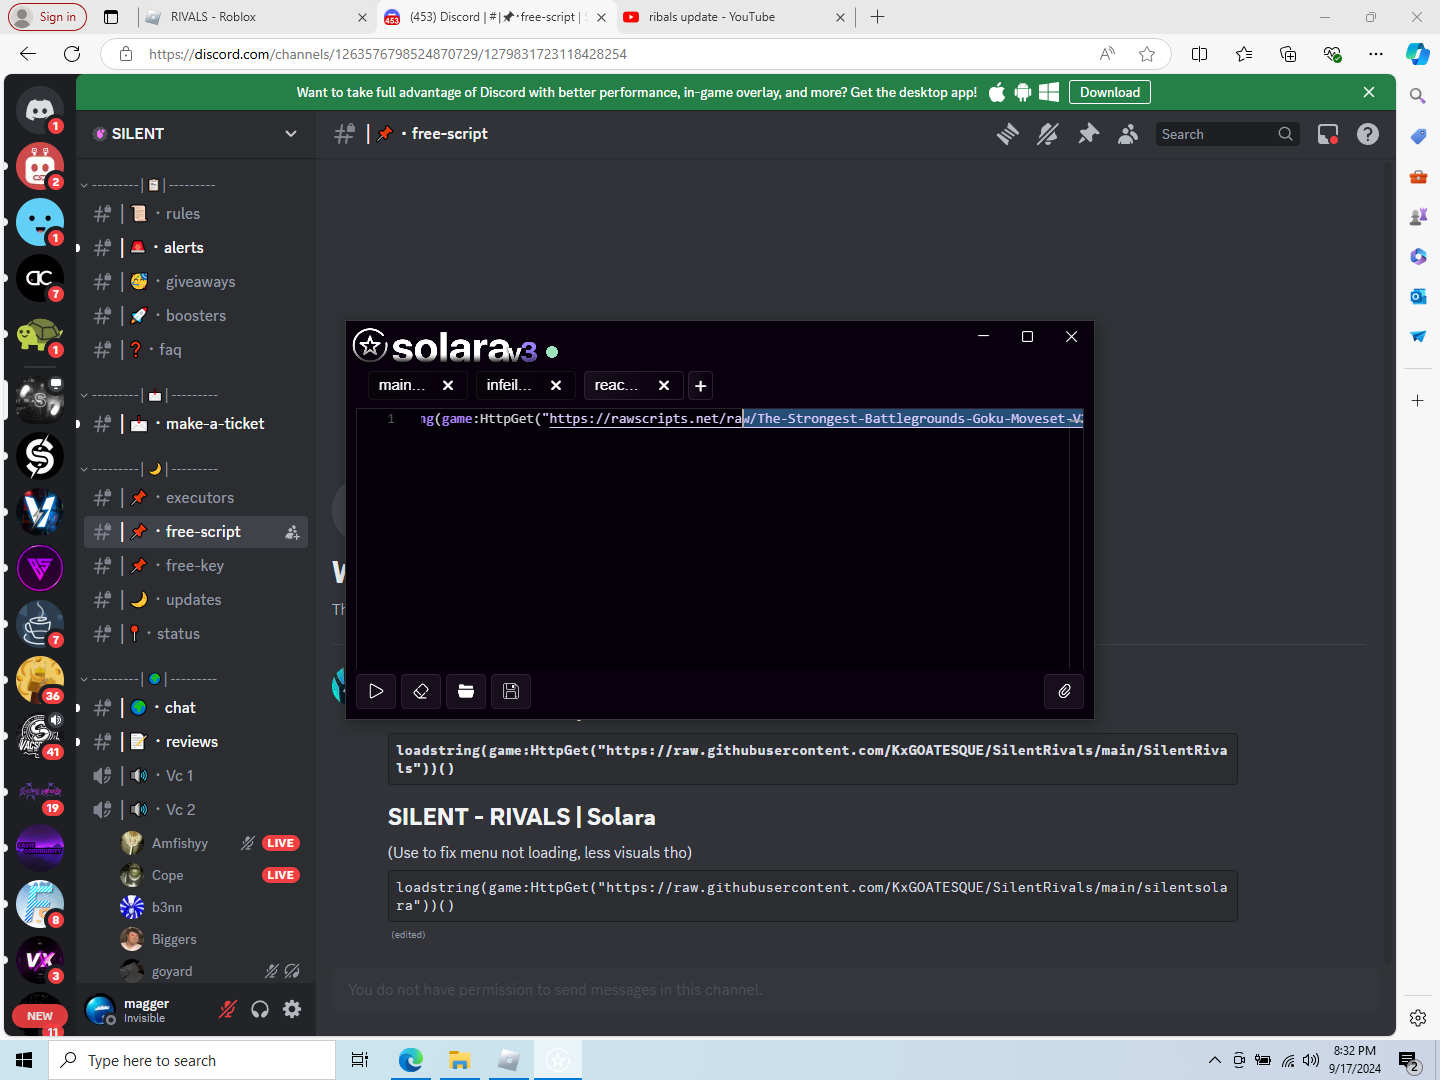Viewport: 1440px width, 1080px height.
Task: Open a new browser tab
Action: (x=878, y=17)
